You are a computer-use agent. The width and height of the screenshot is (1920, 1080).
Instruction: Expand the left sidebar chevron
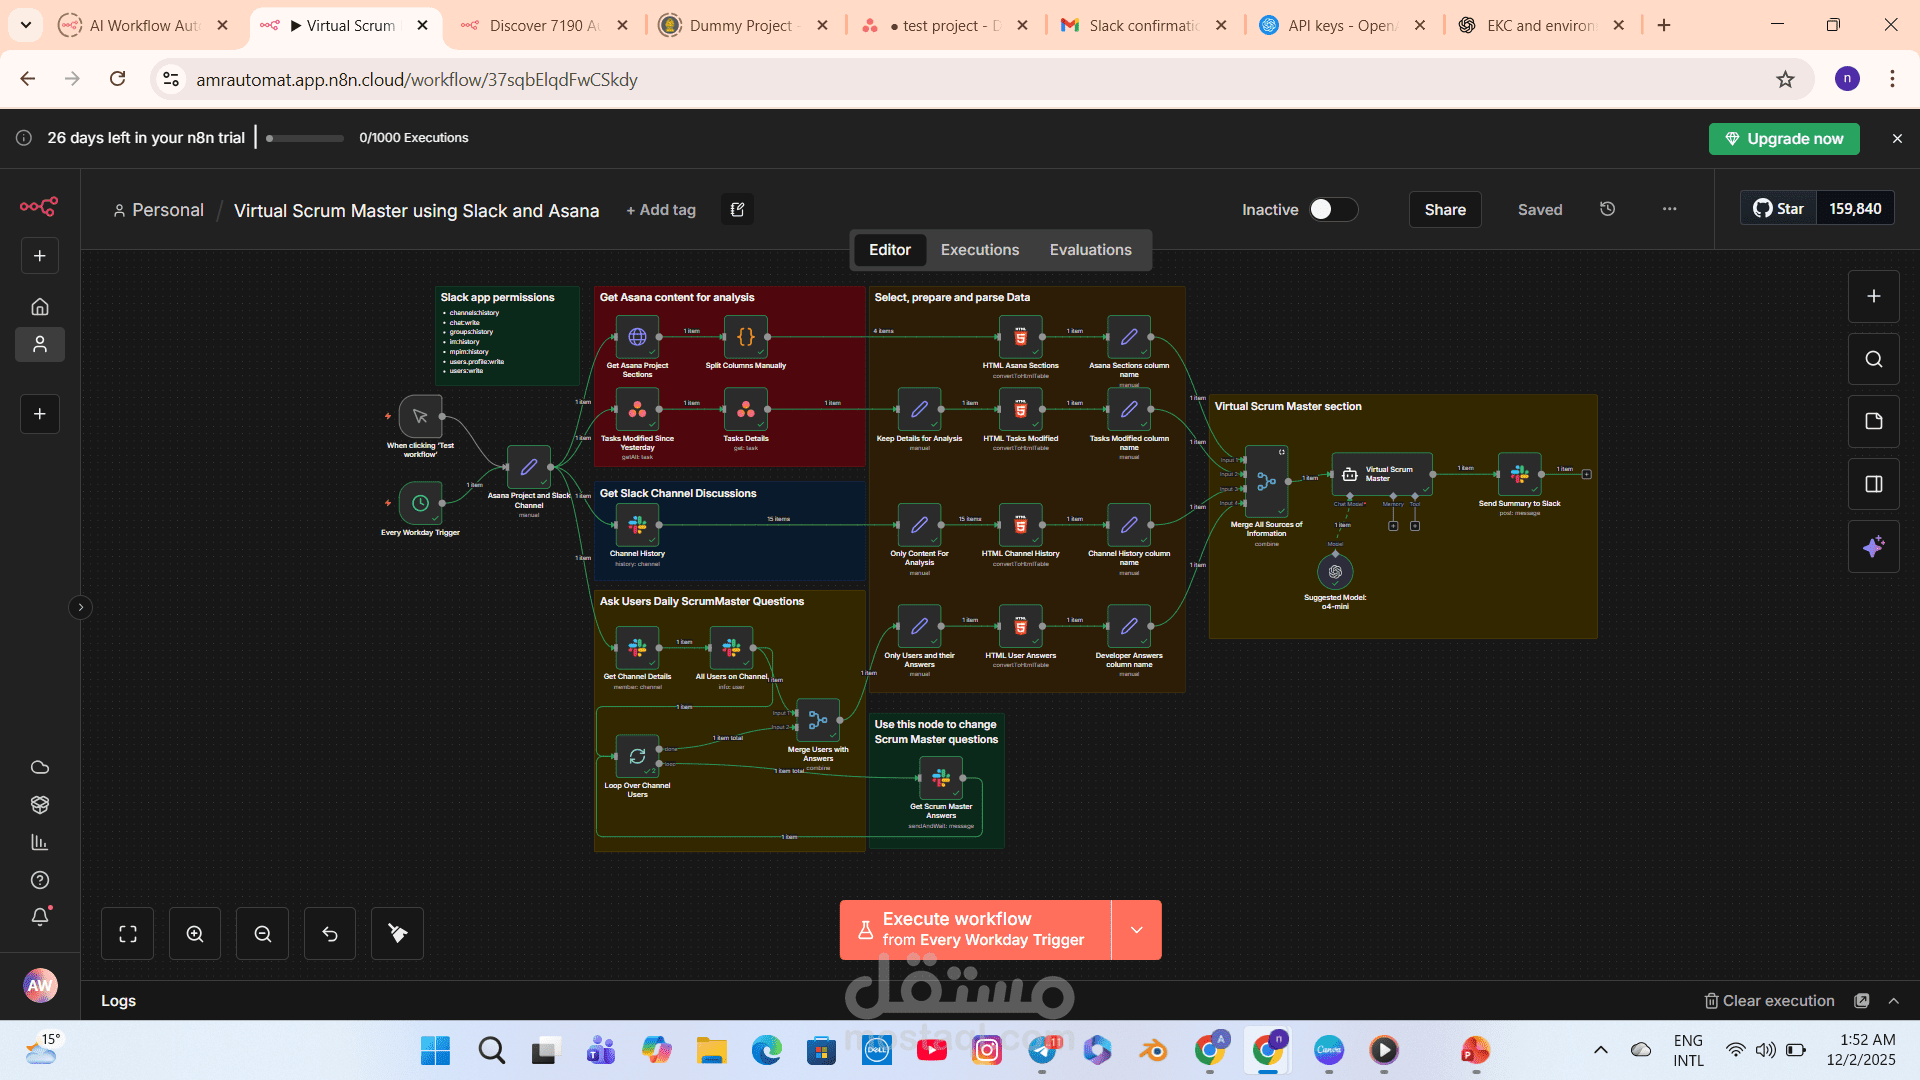coord(81,607)
